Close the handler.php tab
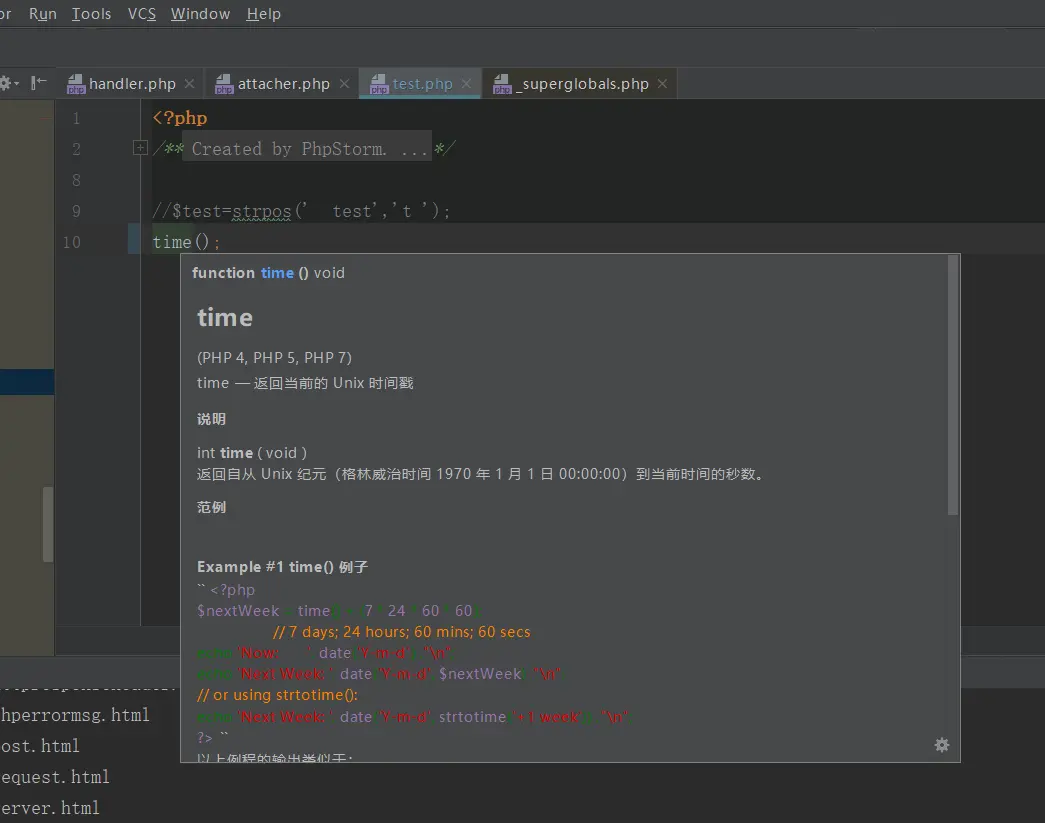Viewport: 1045px width, 823px height. [x=189, y=83]
